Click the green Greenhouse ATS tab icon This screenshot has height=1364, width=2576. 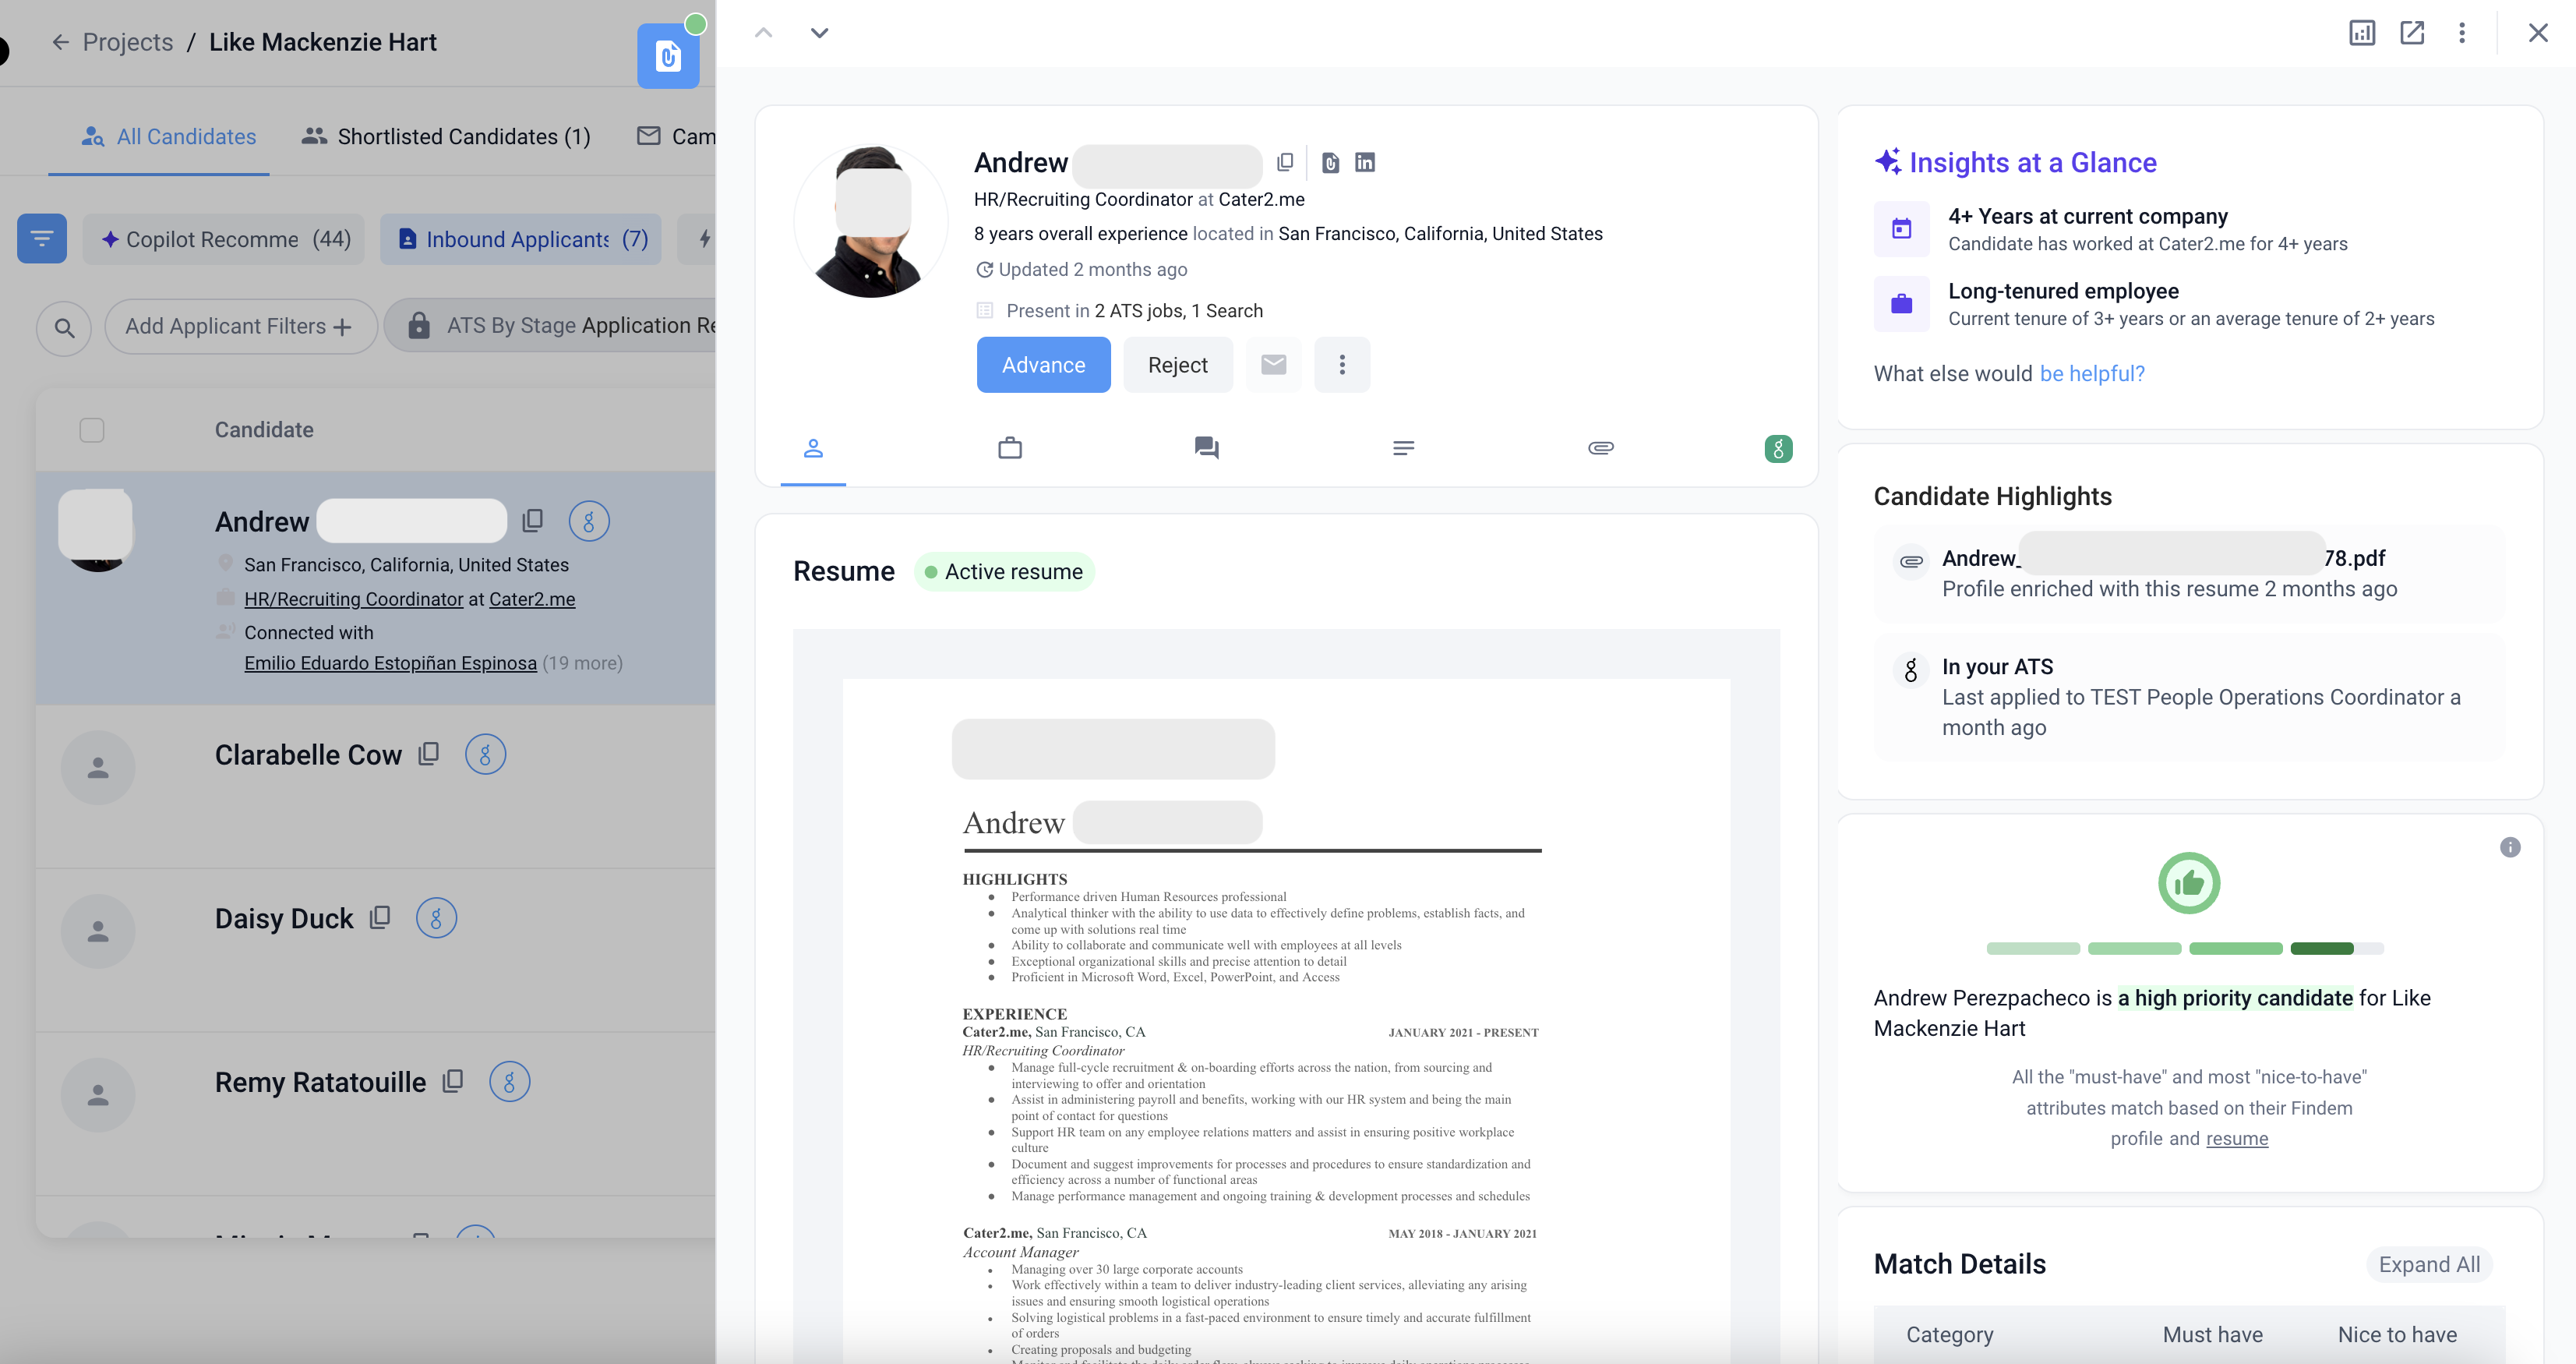click(1778, 449)
